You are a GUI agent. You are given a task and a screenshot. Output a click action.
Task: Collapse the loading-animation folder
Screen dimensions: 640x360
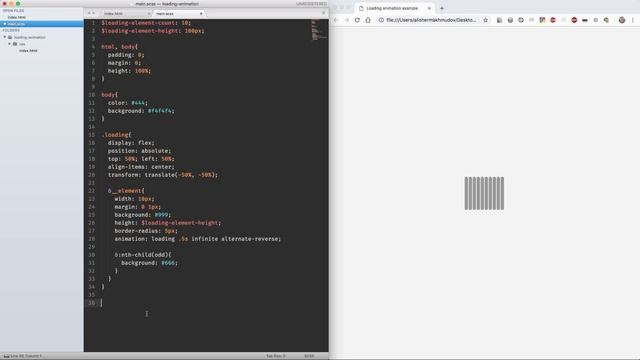tap(5, 37)
